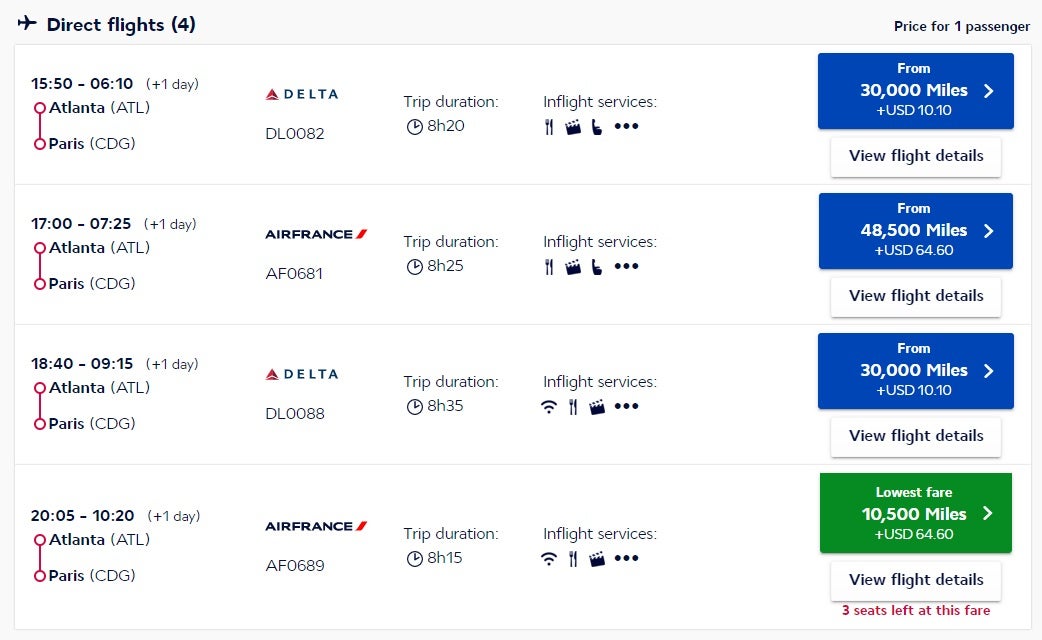This screenshot has height=640, width=1042.
Task: Click the airplane icon beside Direct flights
Action: point(27,24)
